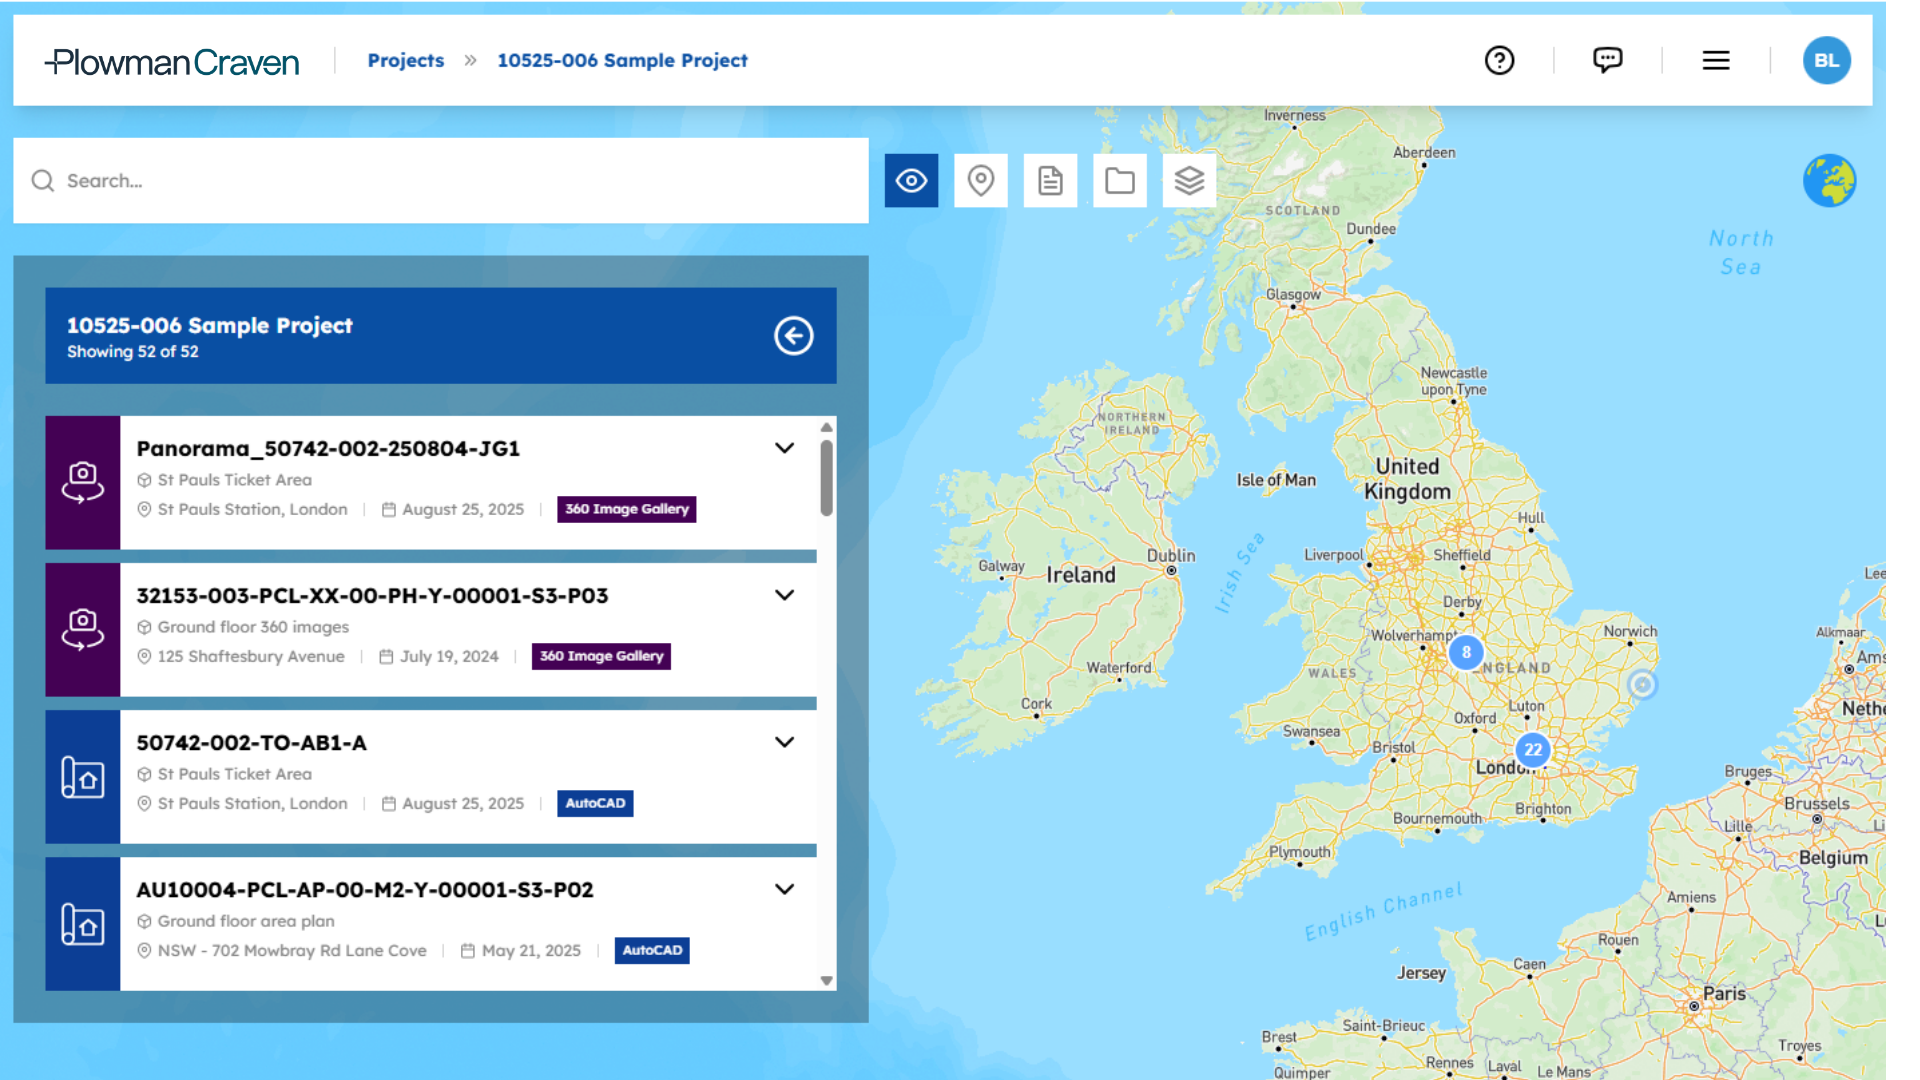Toggle the eye visibility filter button
Viewport: 1920px width, 1080px height.
[911, 181]
